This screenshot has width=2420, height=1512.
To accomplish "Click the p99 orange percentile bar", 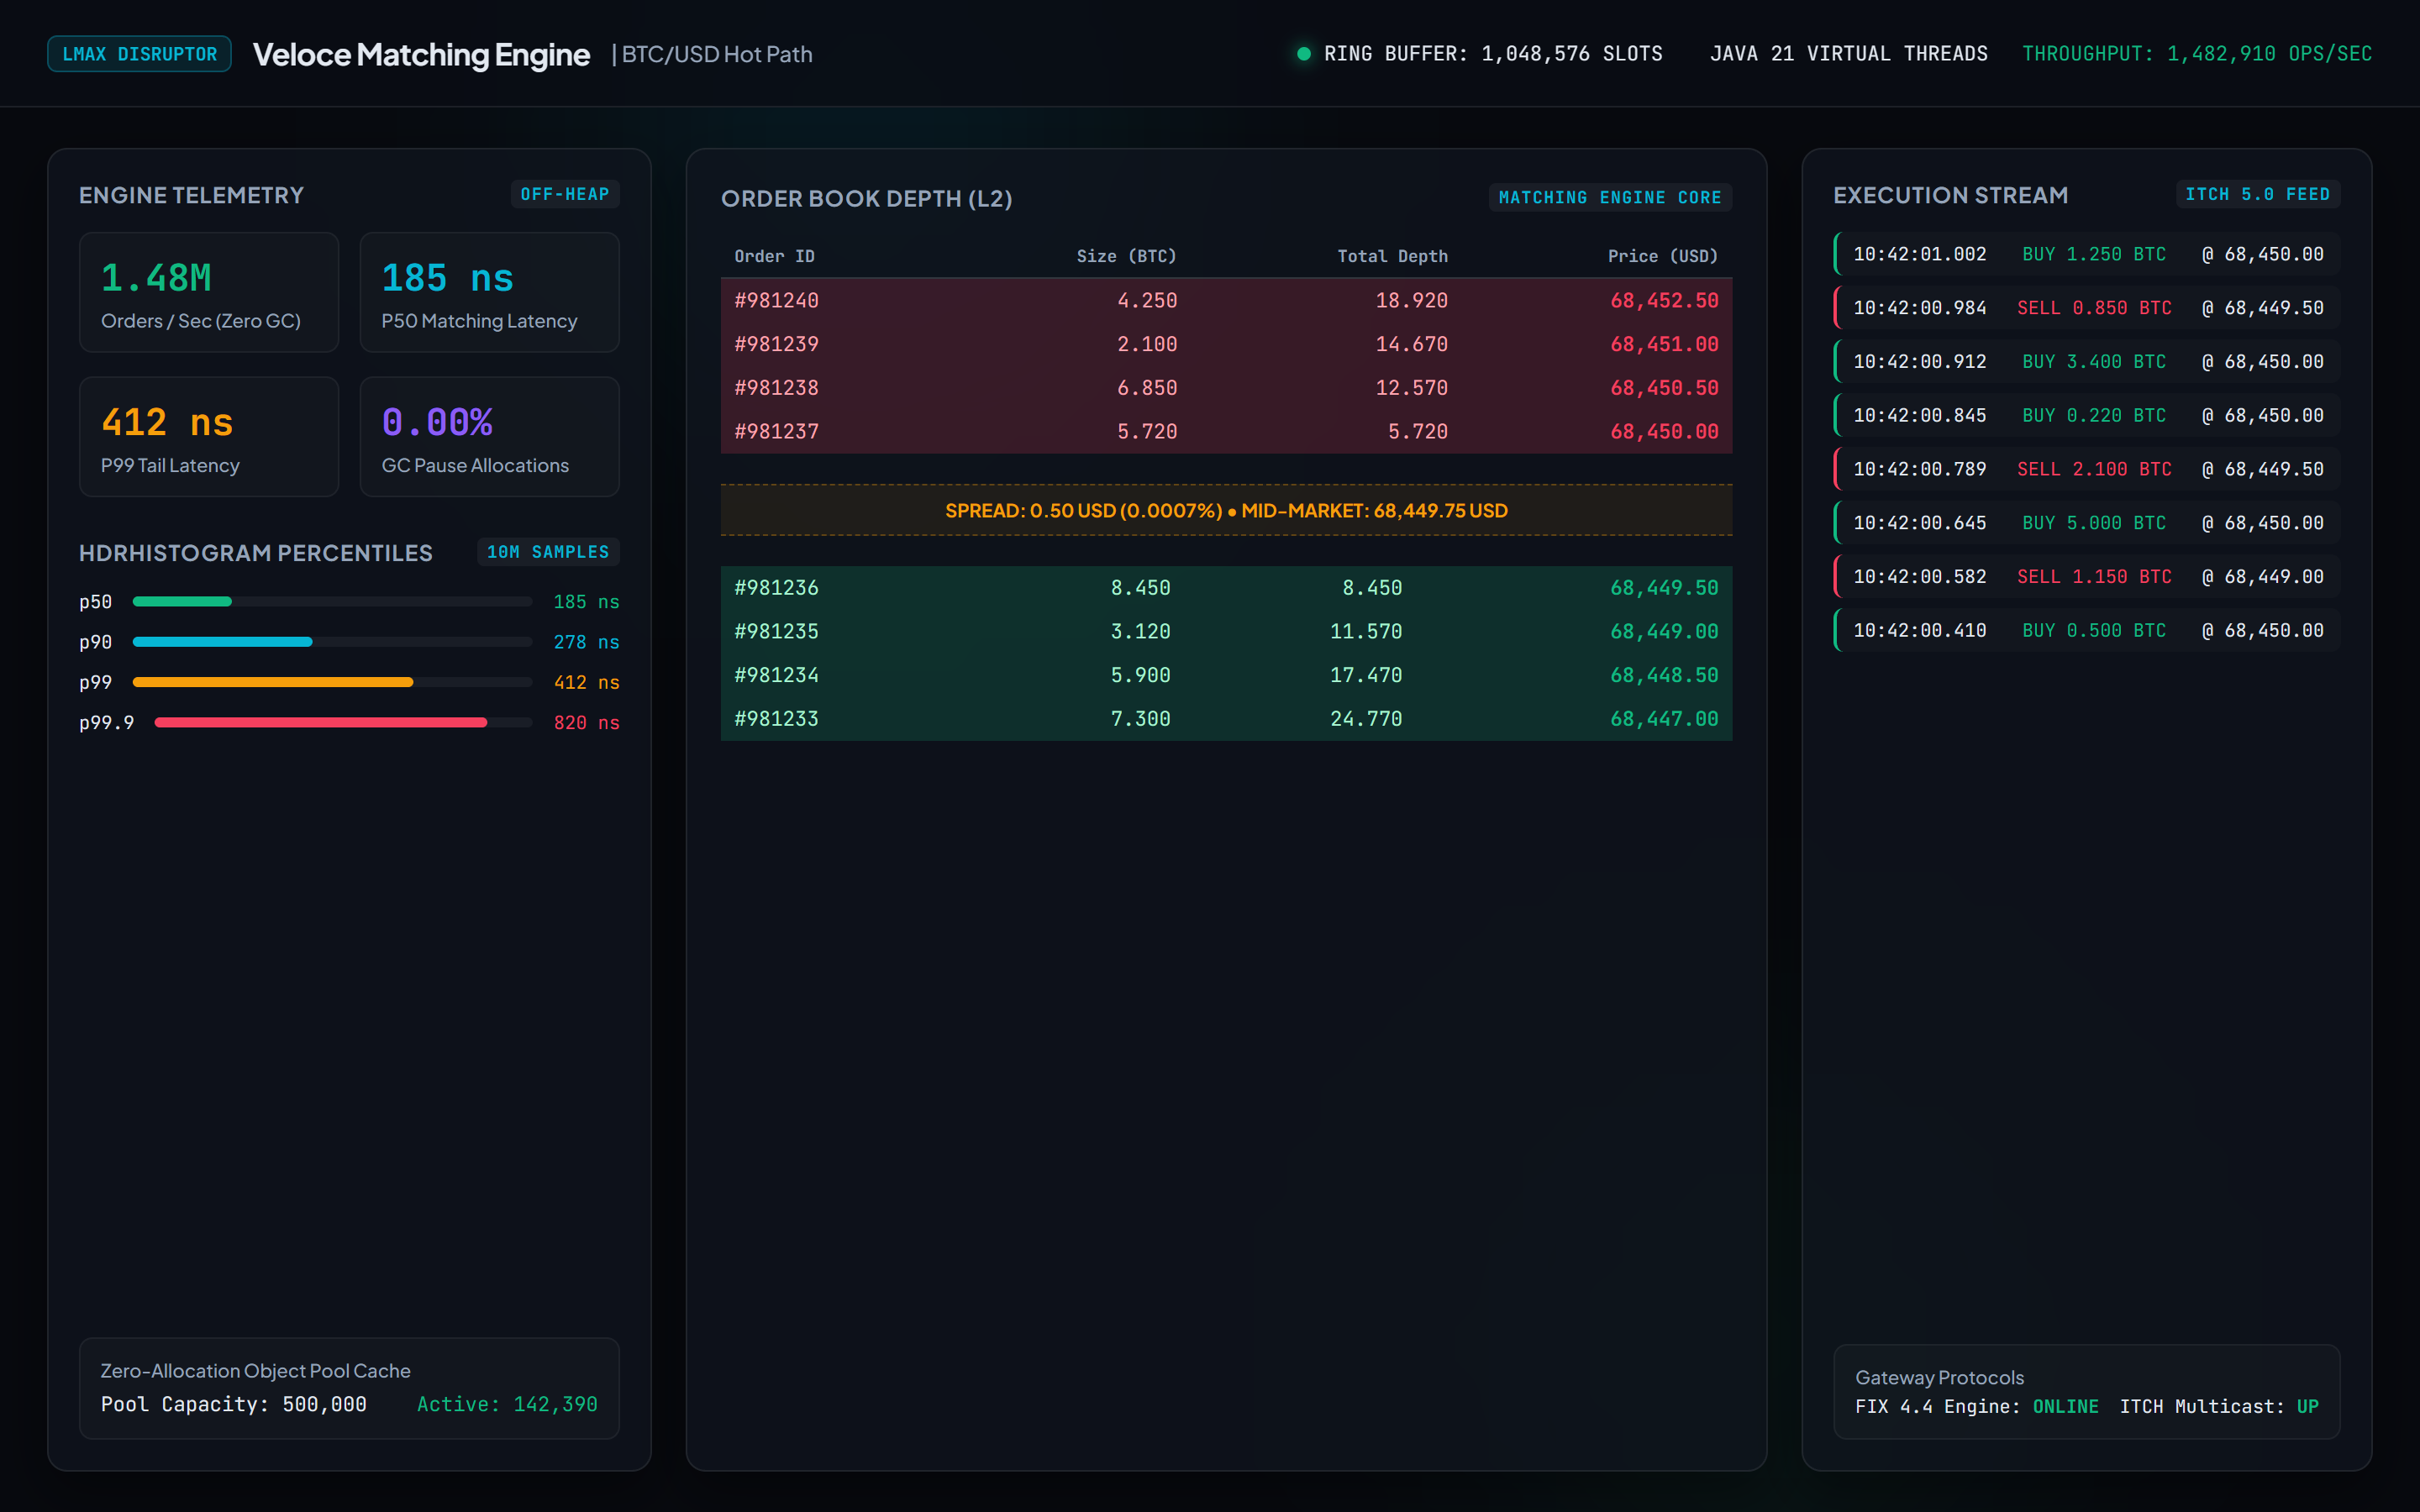I will 332,682.
